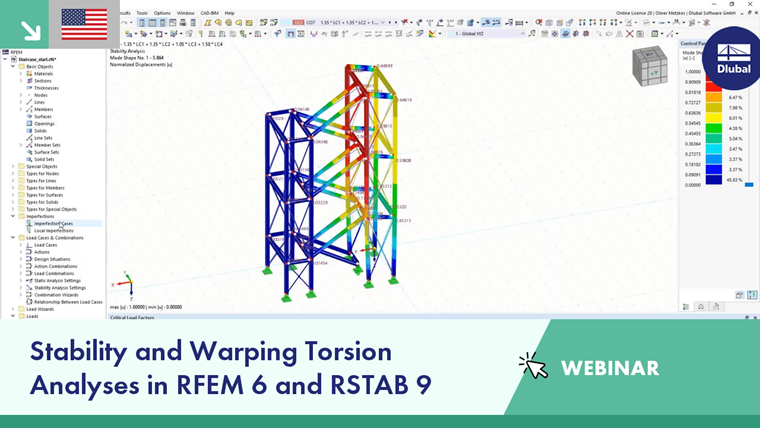Select Surfaces in the navigator tree
The image size is (760, 428).
point(43,116)
